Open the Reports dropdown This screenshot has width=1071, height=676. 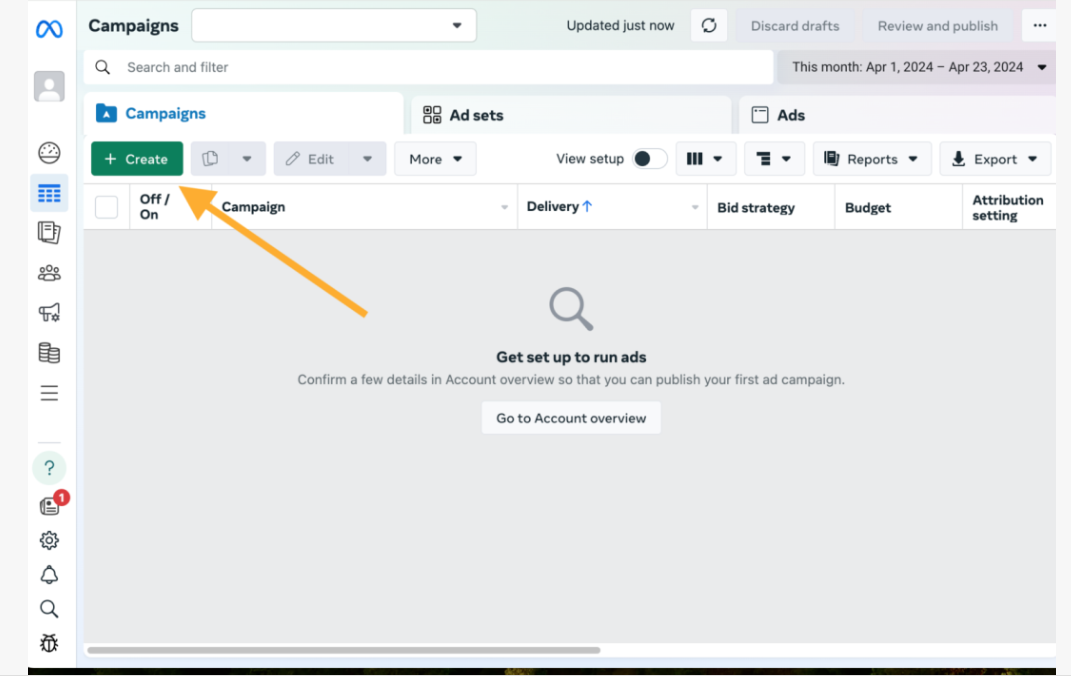pos(872,158)
